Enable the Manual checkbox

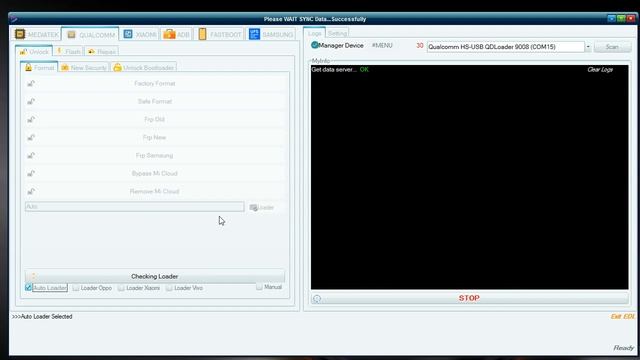(259, 287)
